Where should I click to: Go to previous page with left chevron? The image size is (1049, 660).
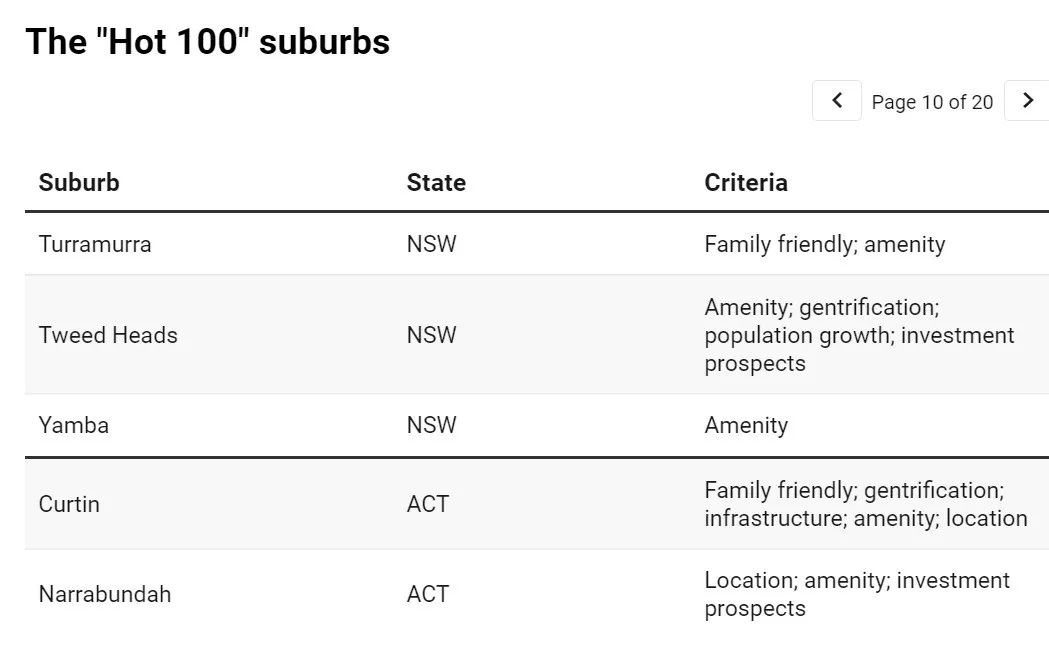pyautogui.click(x=836, y=100)
